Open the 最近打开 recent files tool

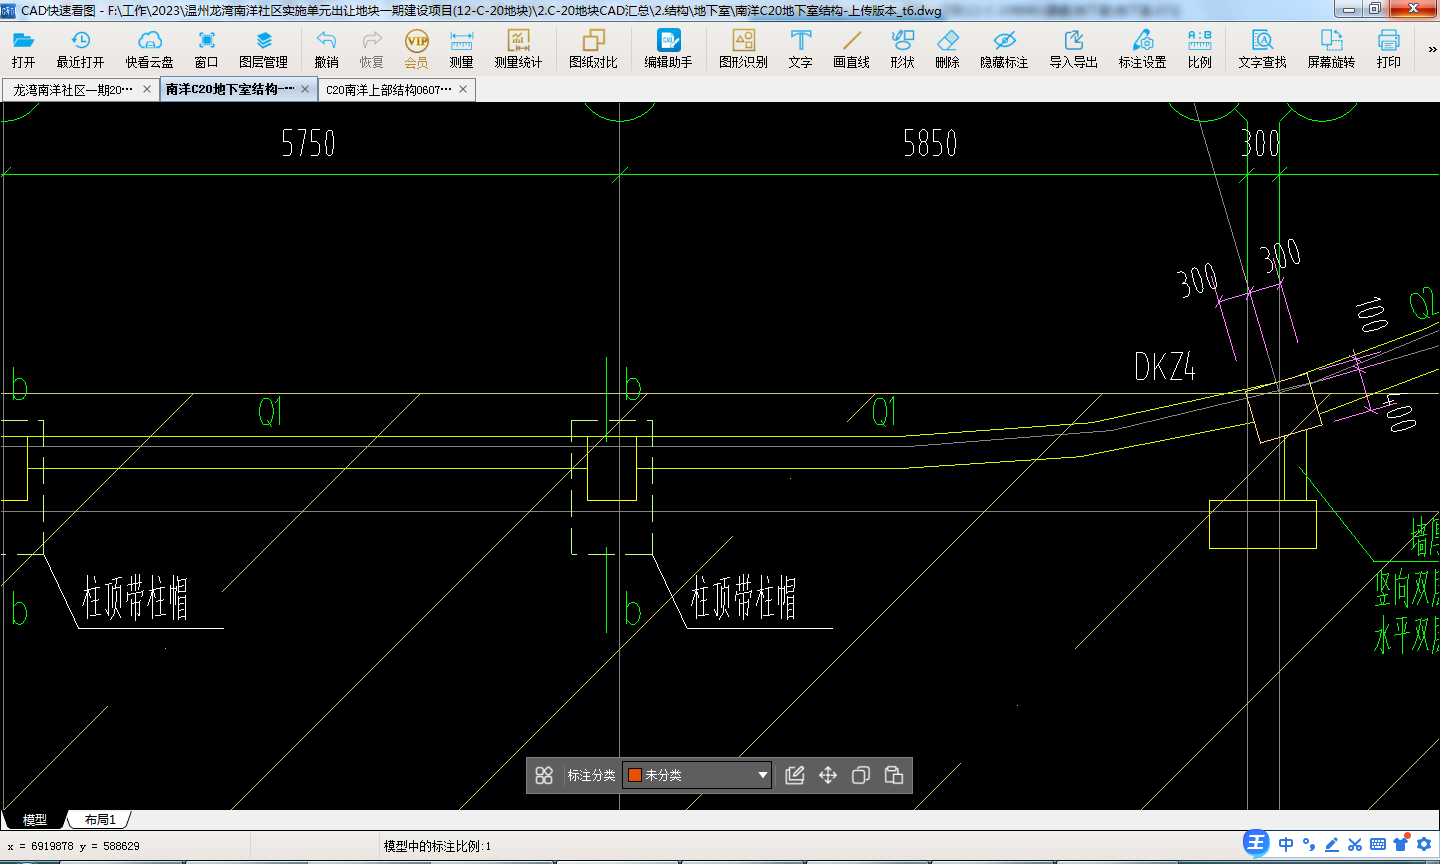coord(80,48)
